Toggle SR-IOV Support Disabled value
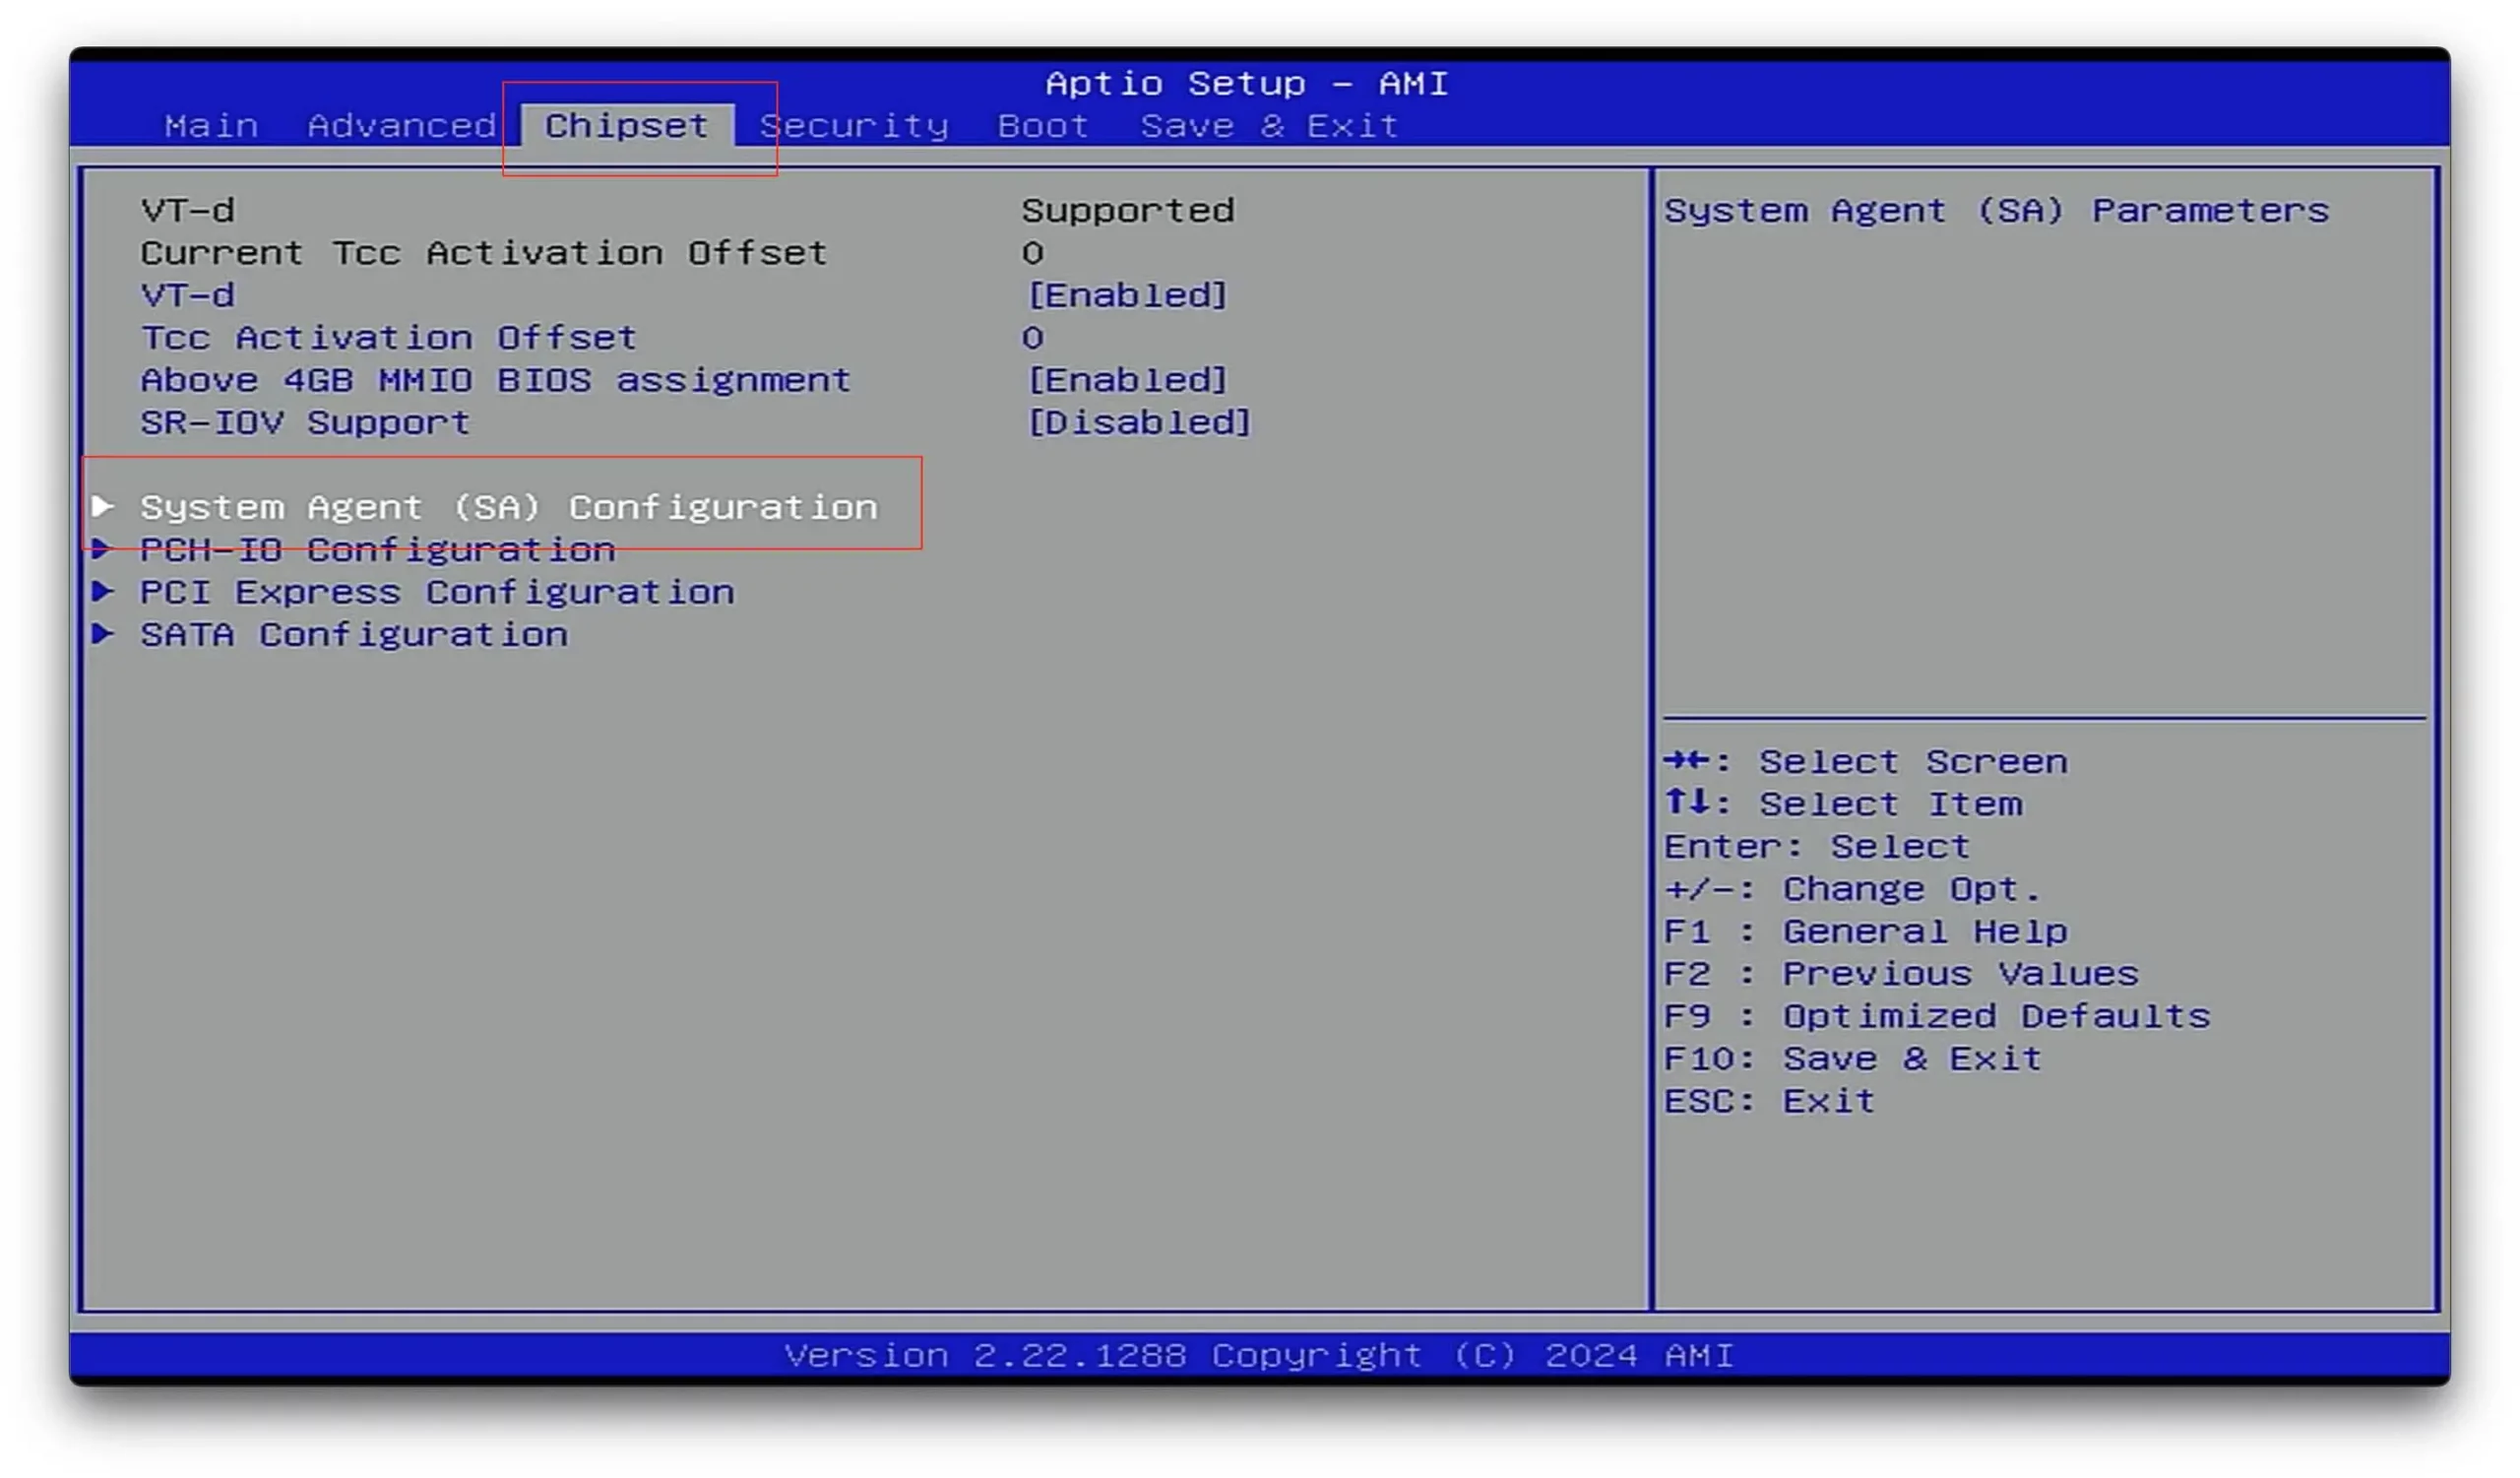This screenshot has height=1478, width=2520. coord(1139,422)
